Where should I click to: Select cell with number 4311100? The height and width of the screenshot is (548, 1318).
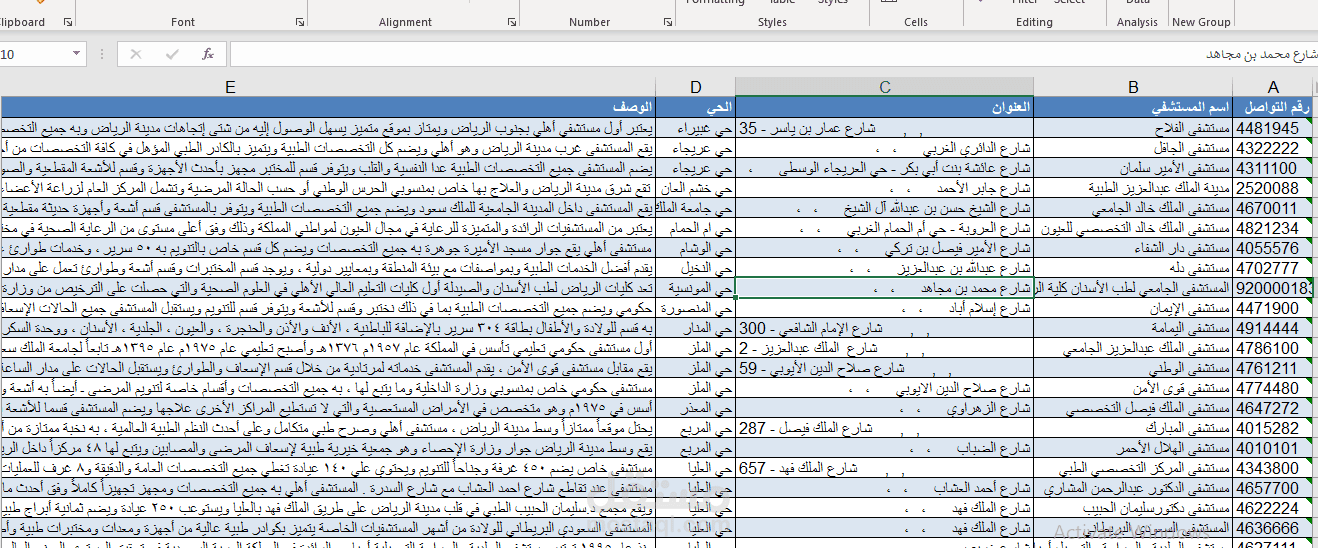[1272, 168]
